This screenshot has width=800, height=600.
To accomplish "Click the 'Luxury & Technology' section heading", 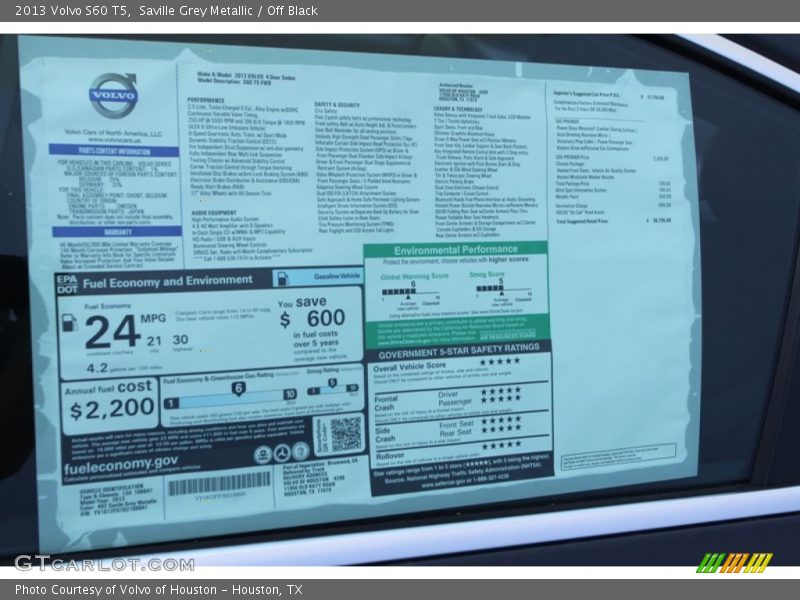I will coord(458,109).
